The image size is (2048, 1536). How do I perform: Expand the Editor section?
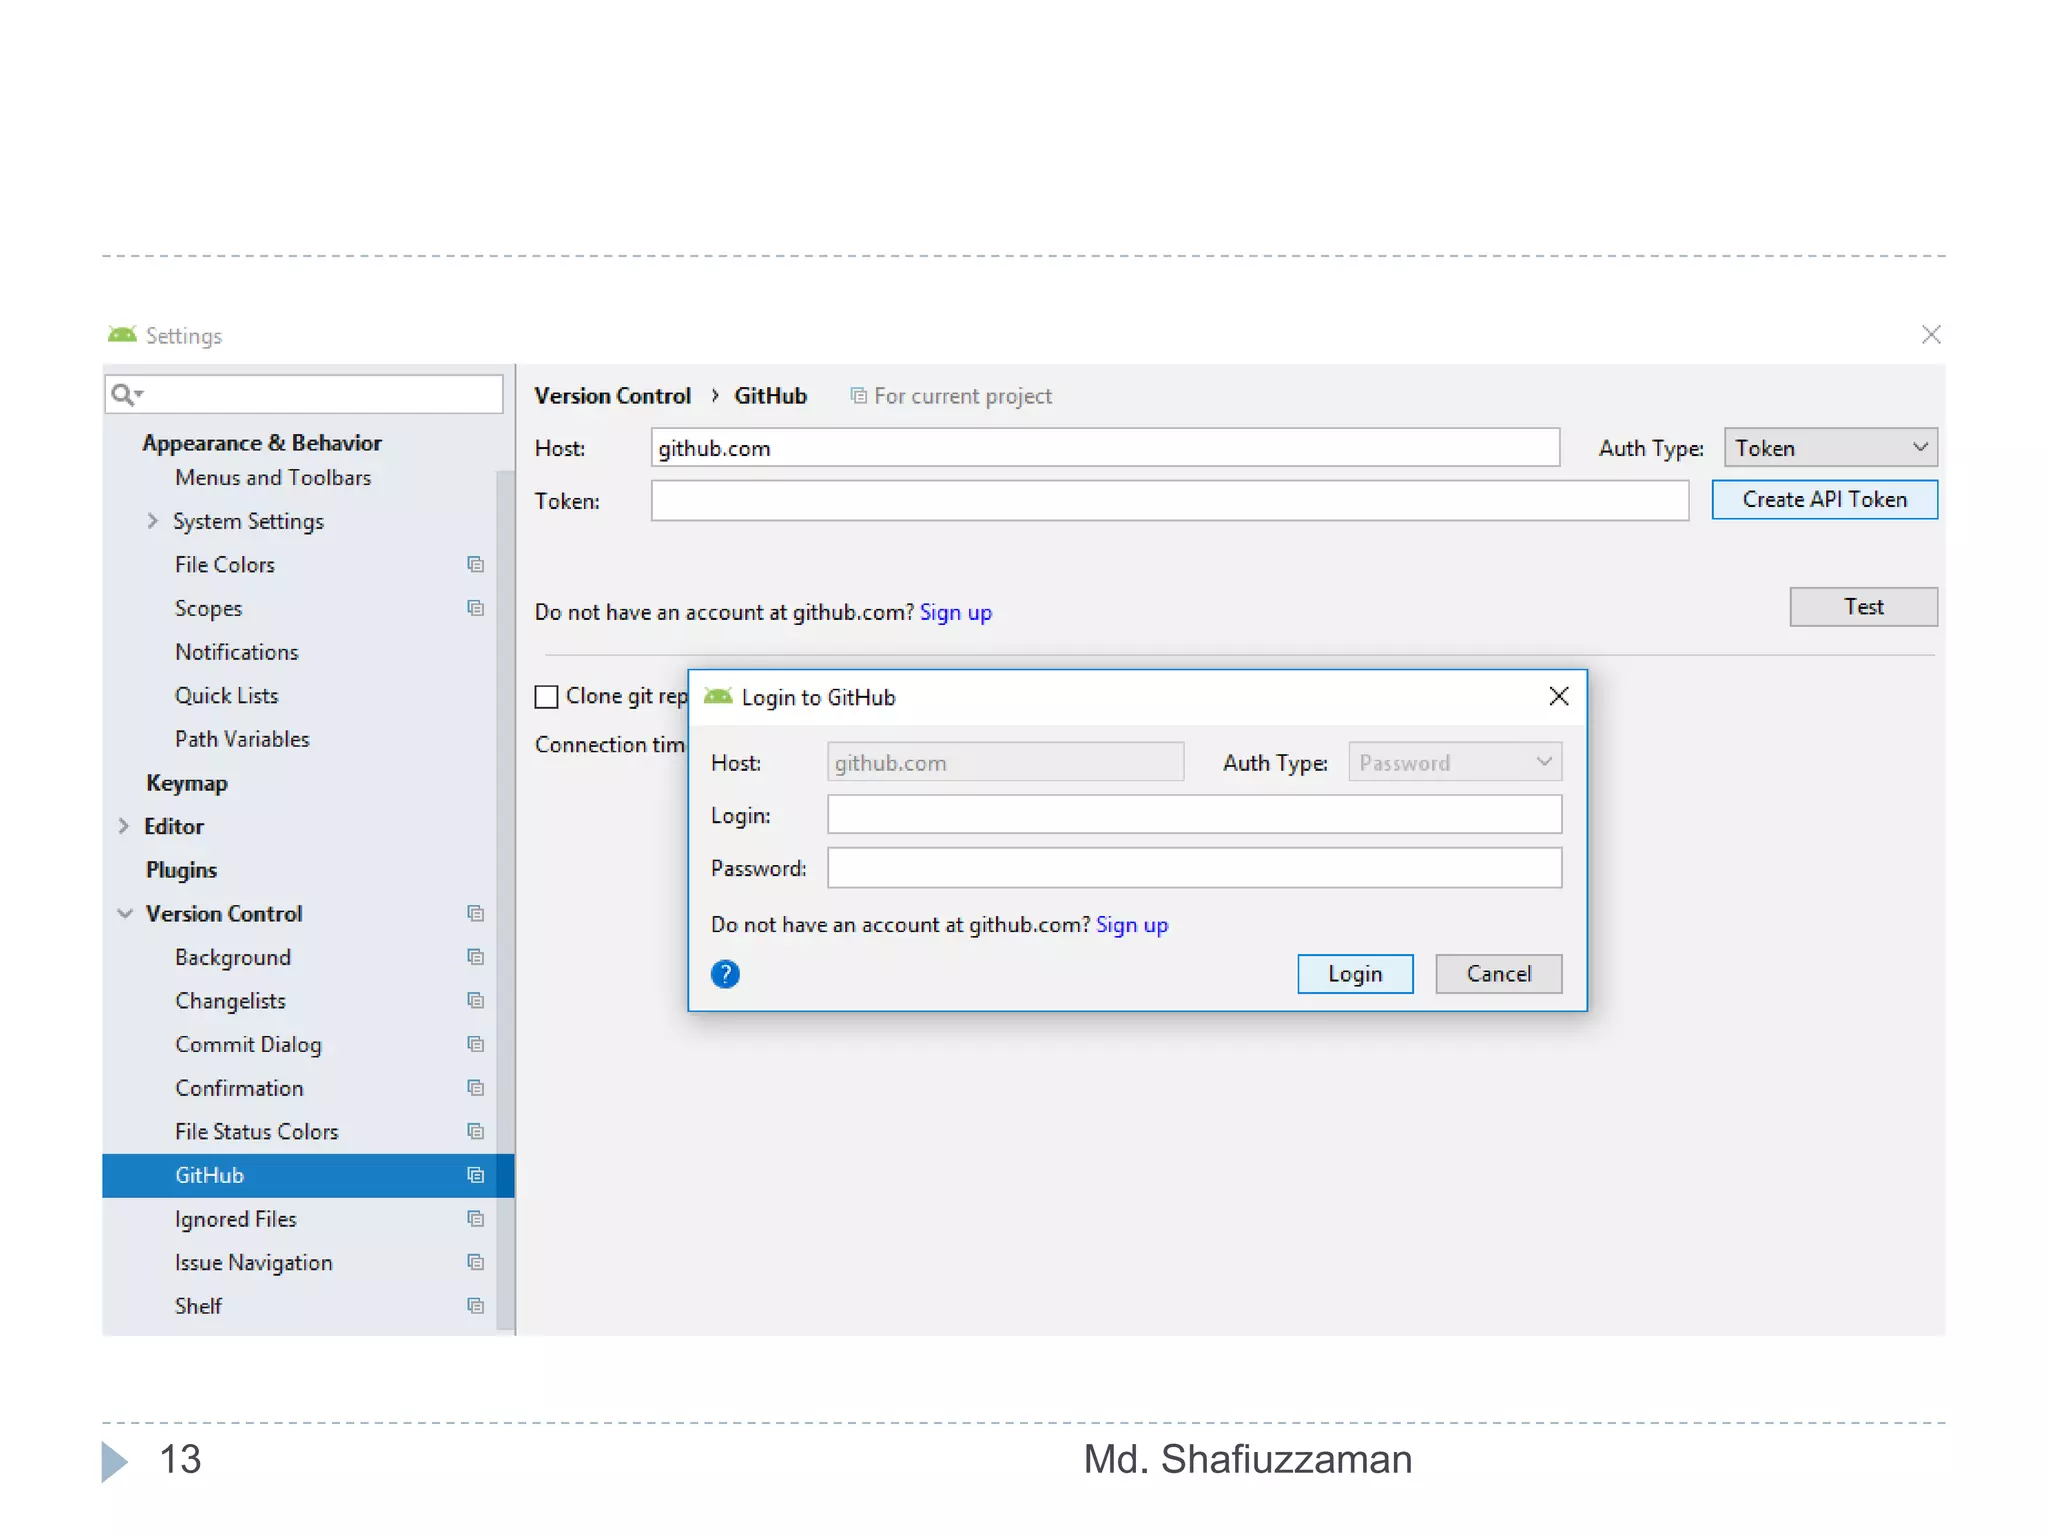(124, 826)
